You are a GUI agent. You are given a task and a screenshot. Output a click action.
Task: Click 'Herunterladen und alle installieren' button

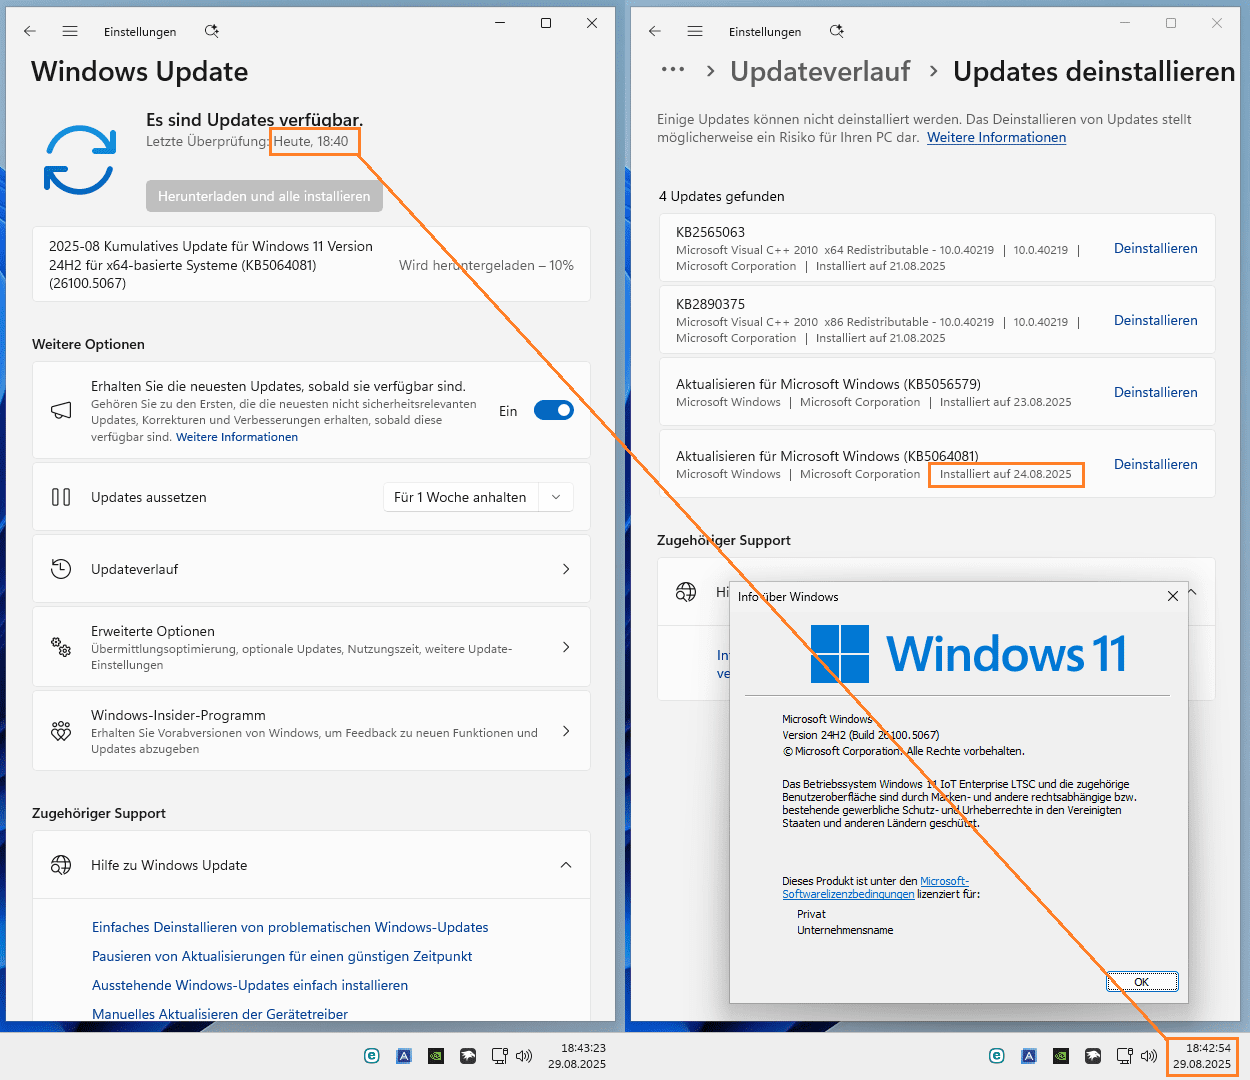coord(264,196)
